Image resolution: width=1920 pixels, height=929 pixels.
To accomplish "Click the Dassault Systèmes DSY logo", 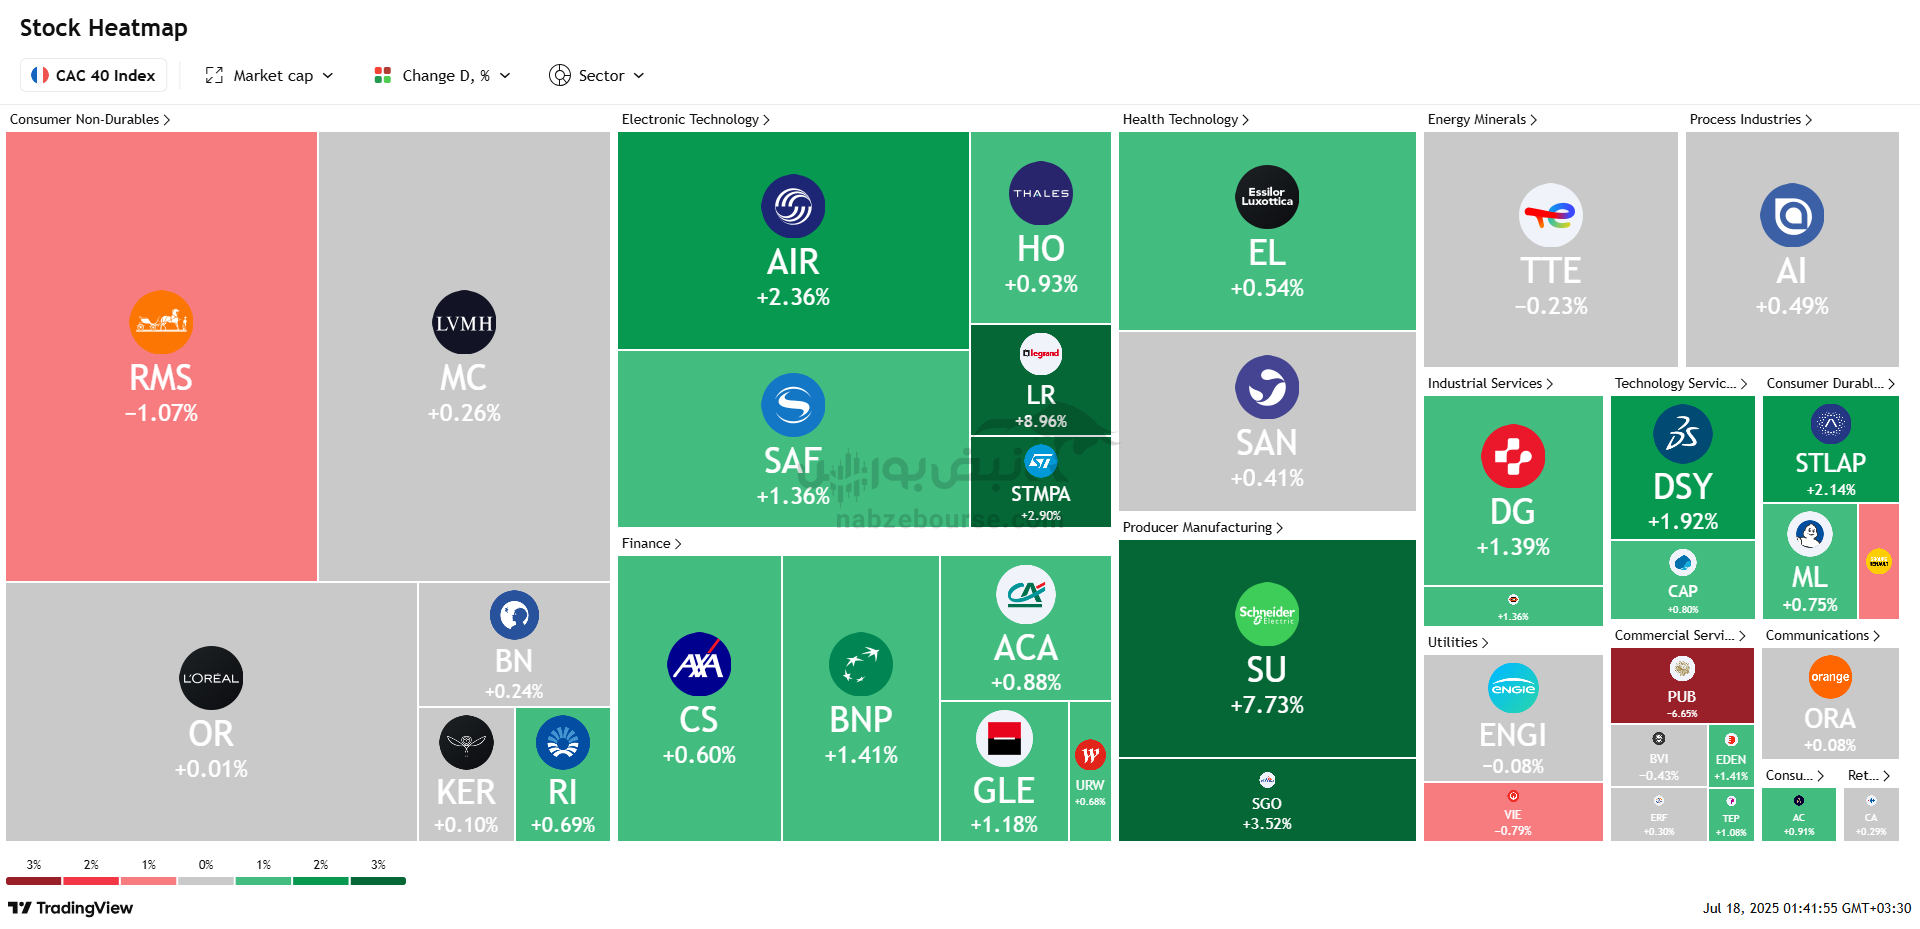I will coord(1683,434).
